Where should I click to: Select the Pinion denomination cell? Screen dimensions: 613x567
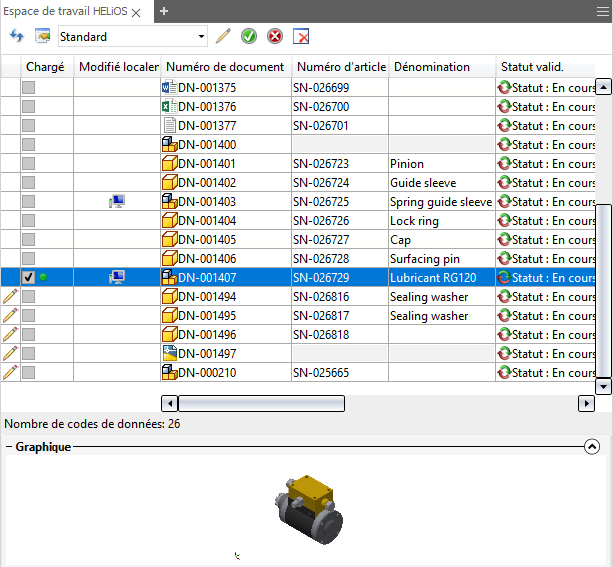click(x=442, y=163)
